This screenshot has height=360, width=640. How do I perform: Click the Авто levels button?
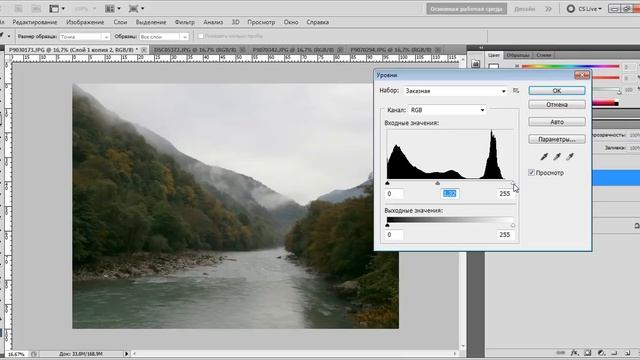(557, 122)
